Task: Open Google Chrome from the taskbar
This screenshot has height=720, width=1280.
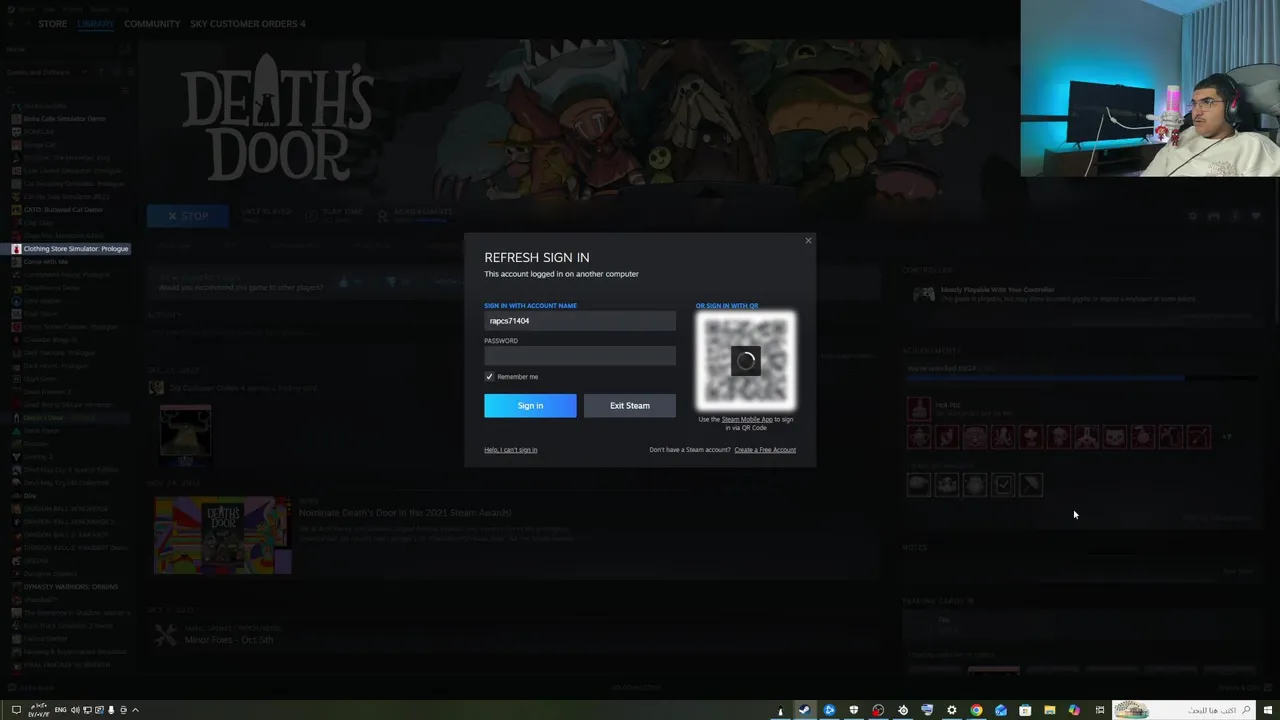Action: [976, 710]
